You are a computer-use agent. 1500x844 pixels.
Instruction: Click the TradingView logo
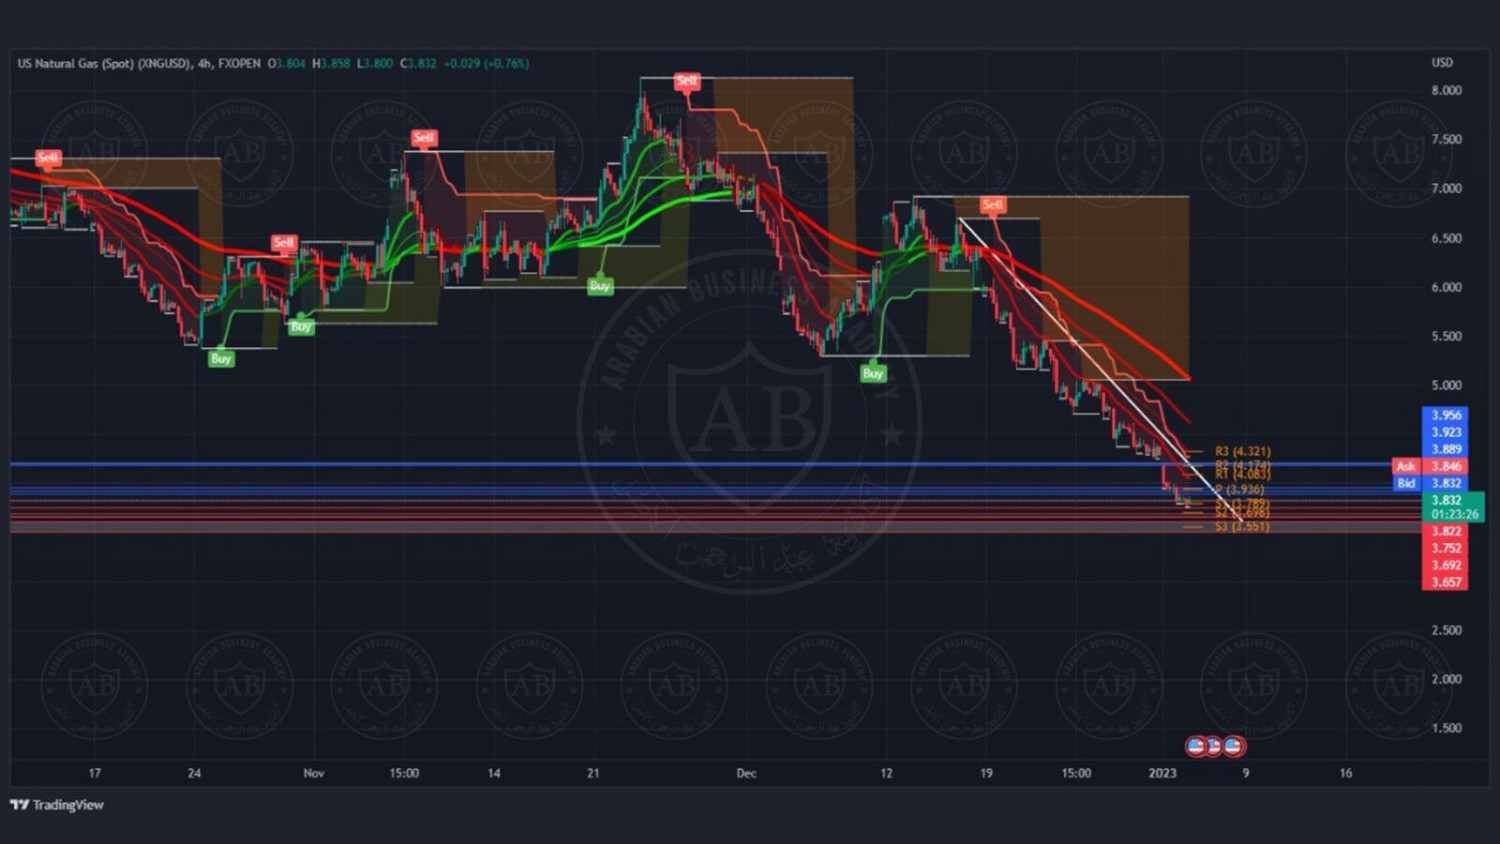pyautogui.click(x=57, y=805)
